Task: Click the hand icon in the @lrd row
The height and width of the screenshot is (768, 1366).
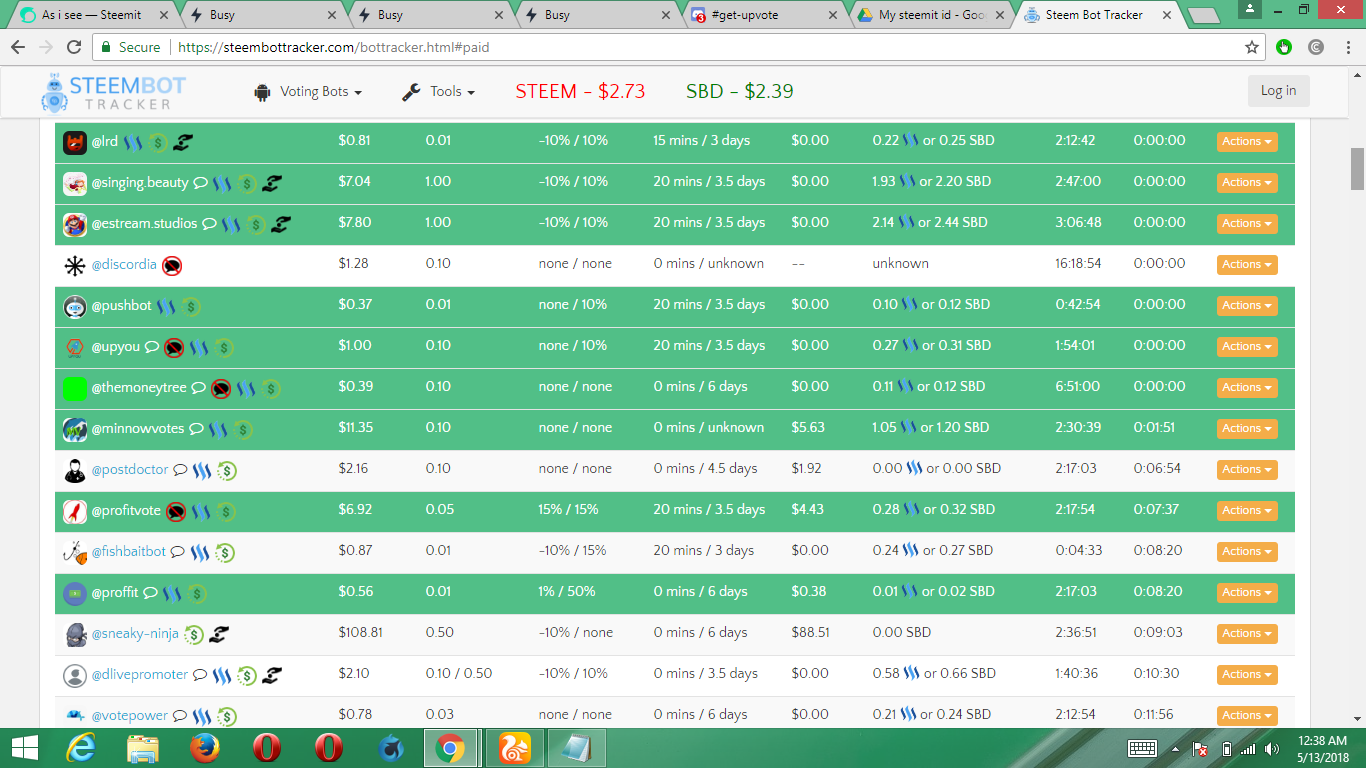Action: coord(181,143)
